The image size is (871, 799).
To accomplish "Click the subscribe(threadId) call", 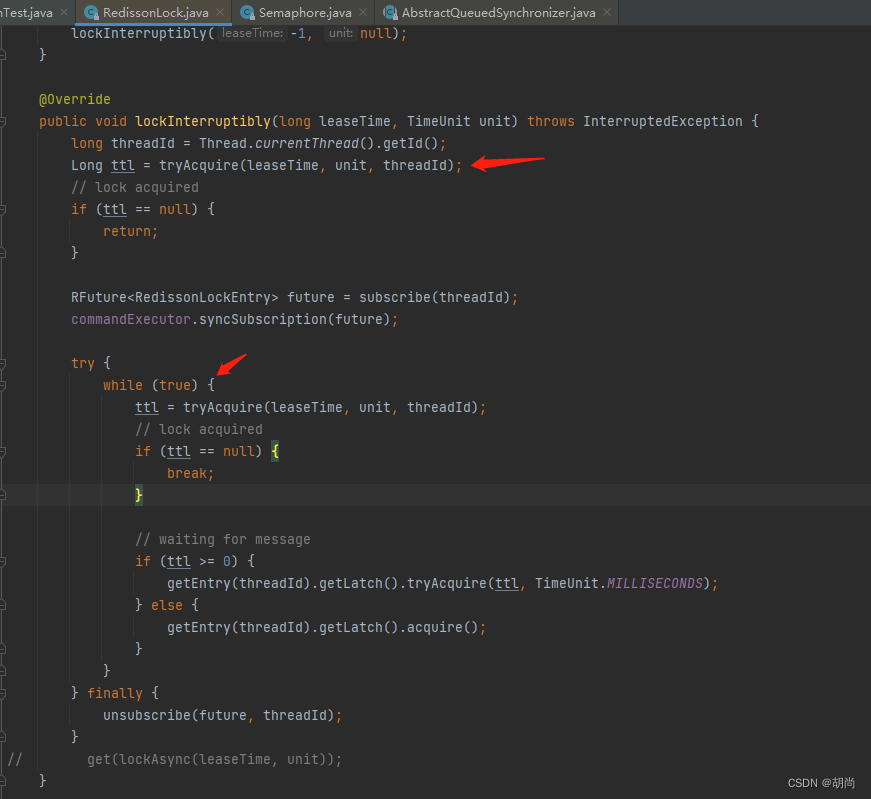I will click(x=434, y=298).
